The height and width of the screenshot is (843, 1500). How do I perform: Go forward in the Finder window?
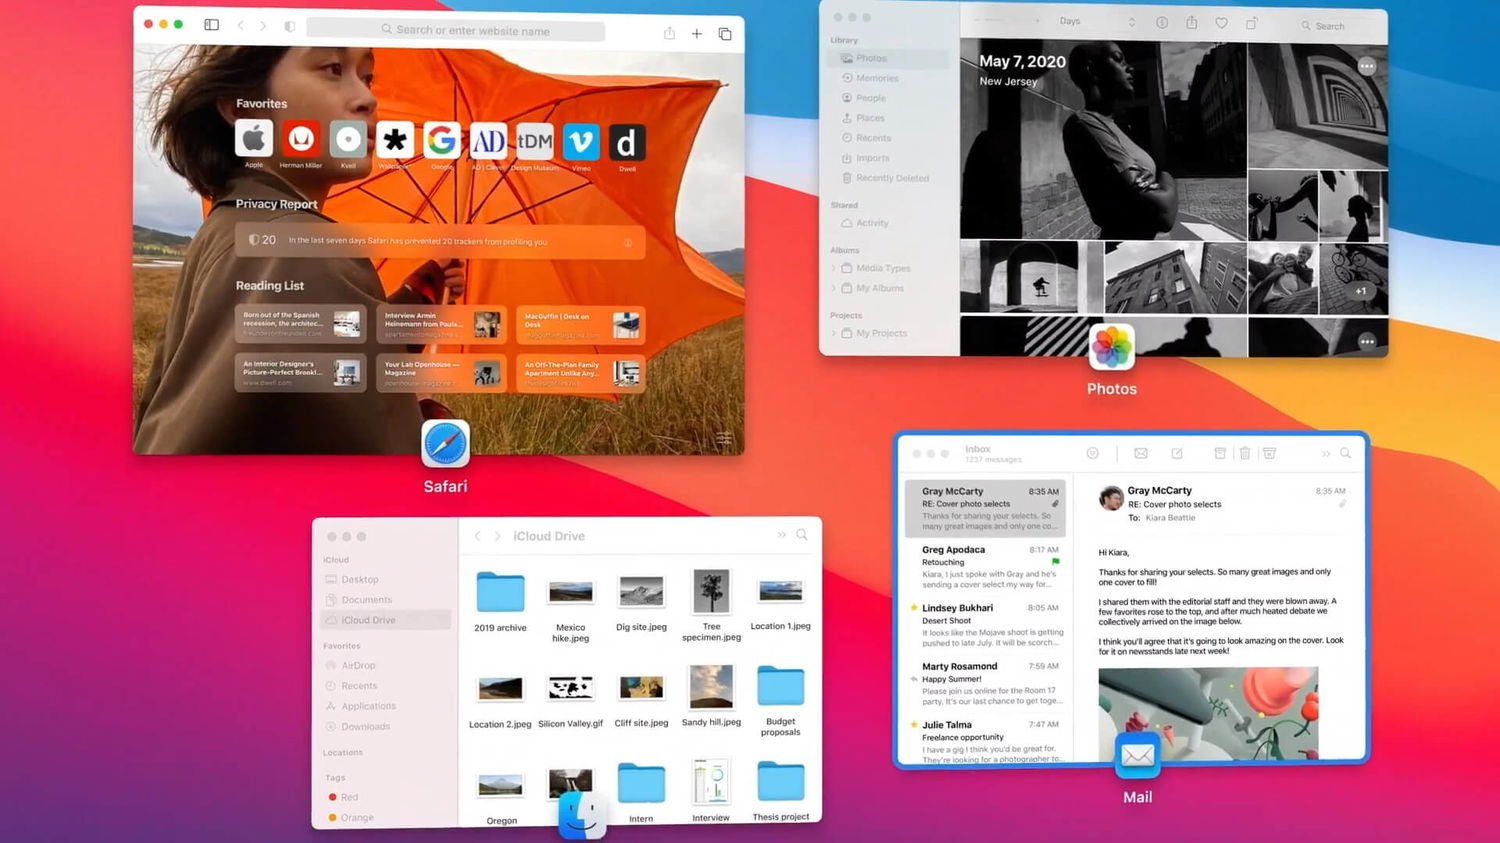pyautogui.click(x=497, y=536)
